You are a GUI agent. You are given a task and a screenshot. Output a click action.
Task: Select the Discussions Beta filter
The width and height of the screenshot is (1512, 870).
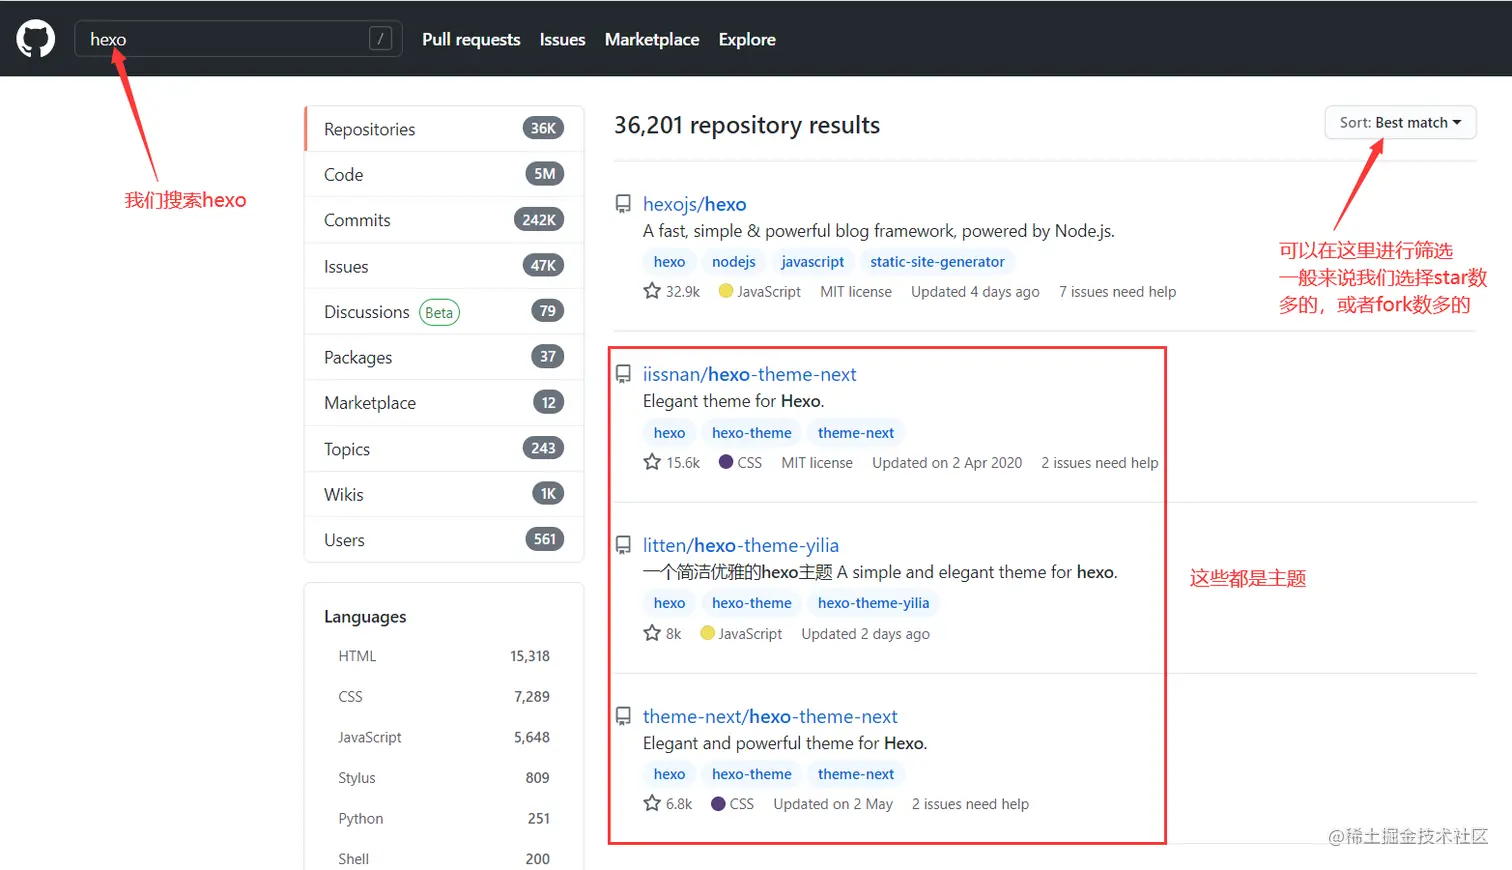[x=444, y=312]
